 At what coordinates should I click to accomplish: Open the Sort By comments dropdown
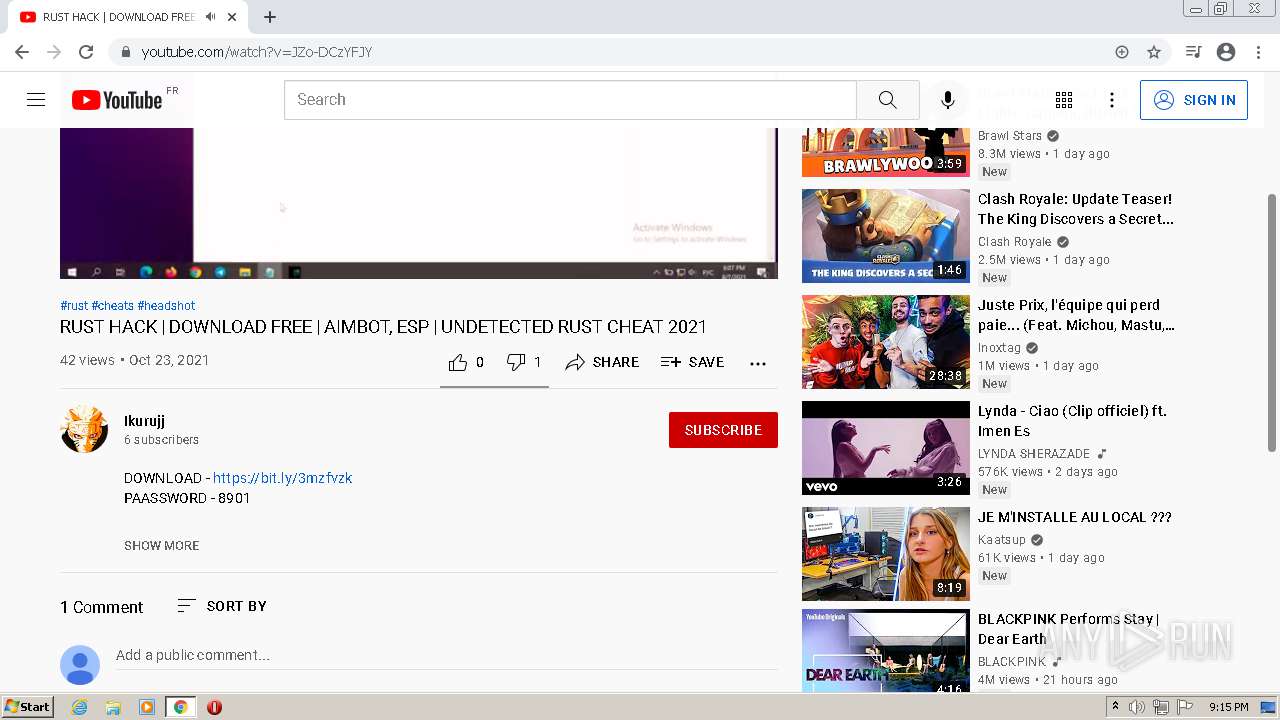[222, 606]
